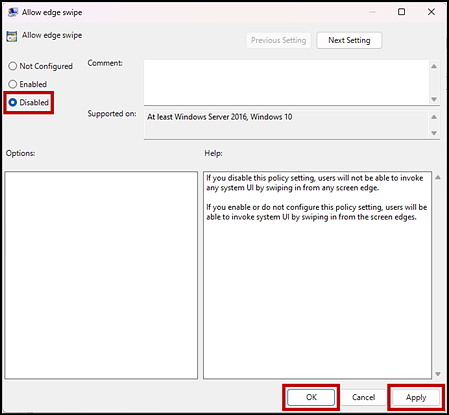Click 'At least Windows Server 2016, Windows 10' text
This screenshot has height=415, width=449.
[x=220, y=117]
